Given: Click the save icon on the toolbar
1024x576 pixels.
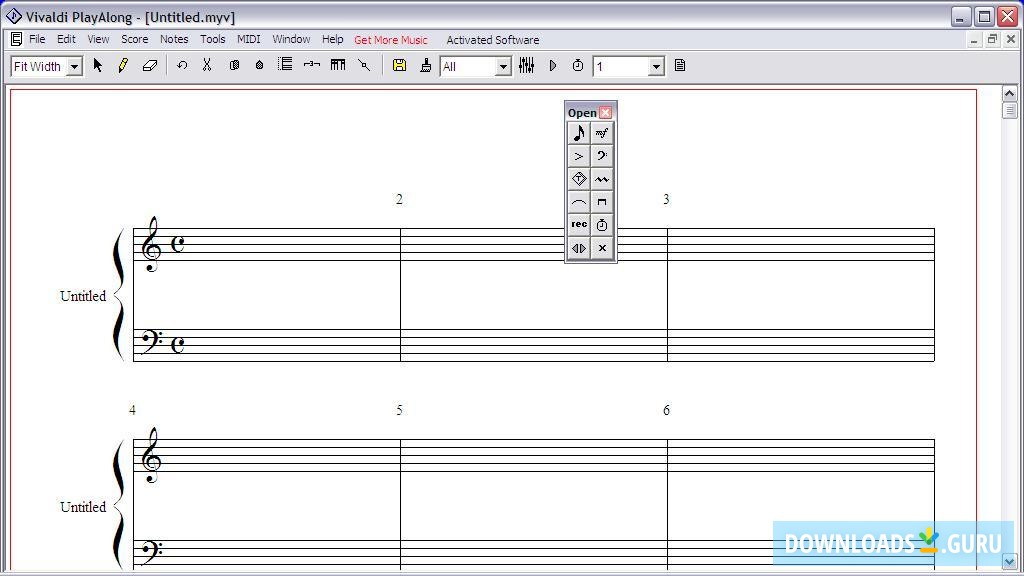Looking at the screenshot, I should click(399, 65).
